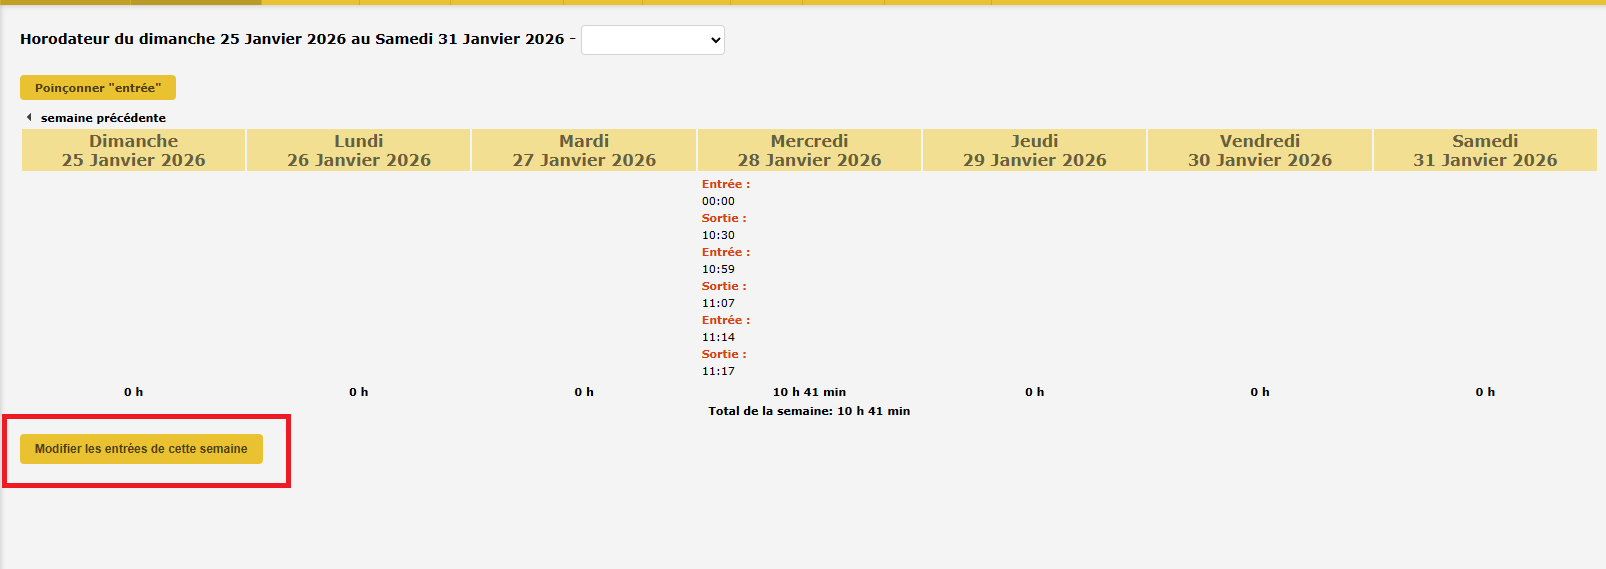Click the left arrow before semaine précédente
This screenshot has height=569, width=1606.
click(x=29, y=117)
